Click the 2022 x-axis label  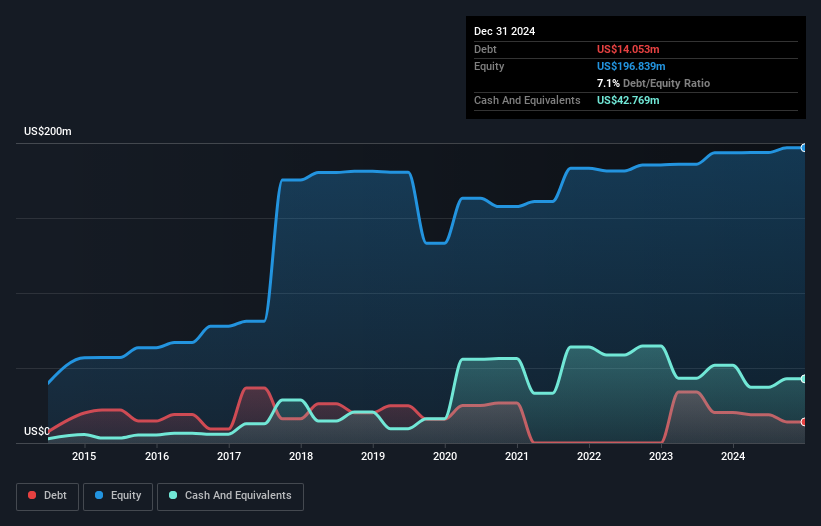point(589,456)
